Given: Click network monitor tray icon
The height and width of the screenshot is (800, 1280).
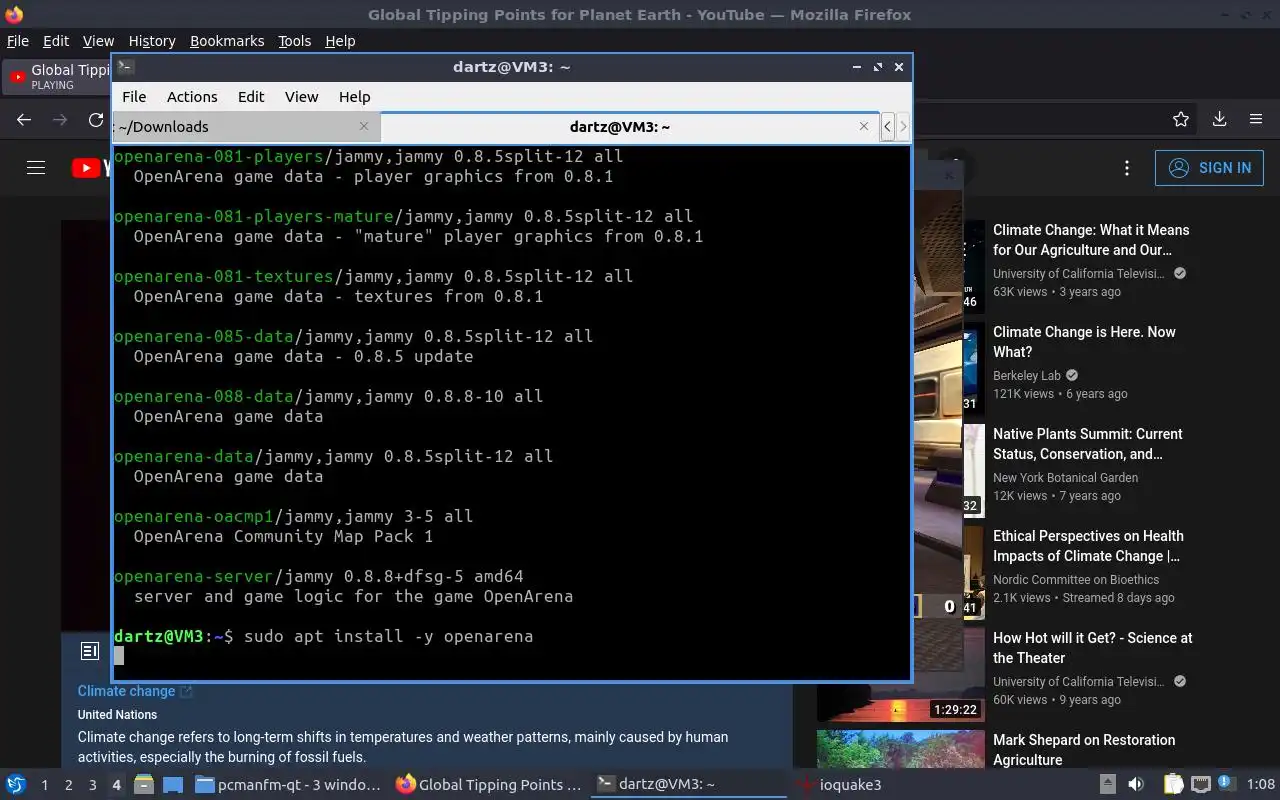Looking at the screenshot, I should pyautogui.click(x=1200, y=785).
